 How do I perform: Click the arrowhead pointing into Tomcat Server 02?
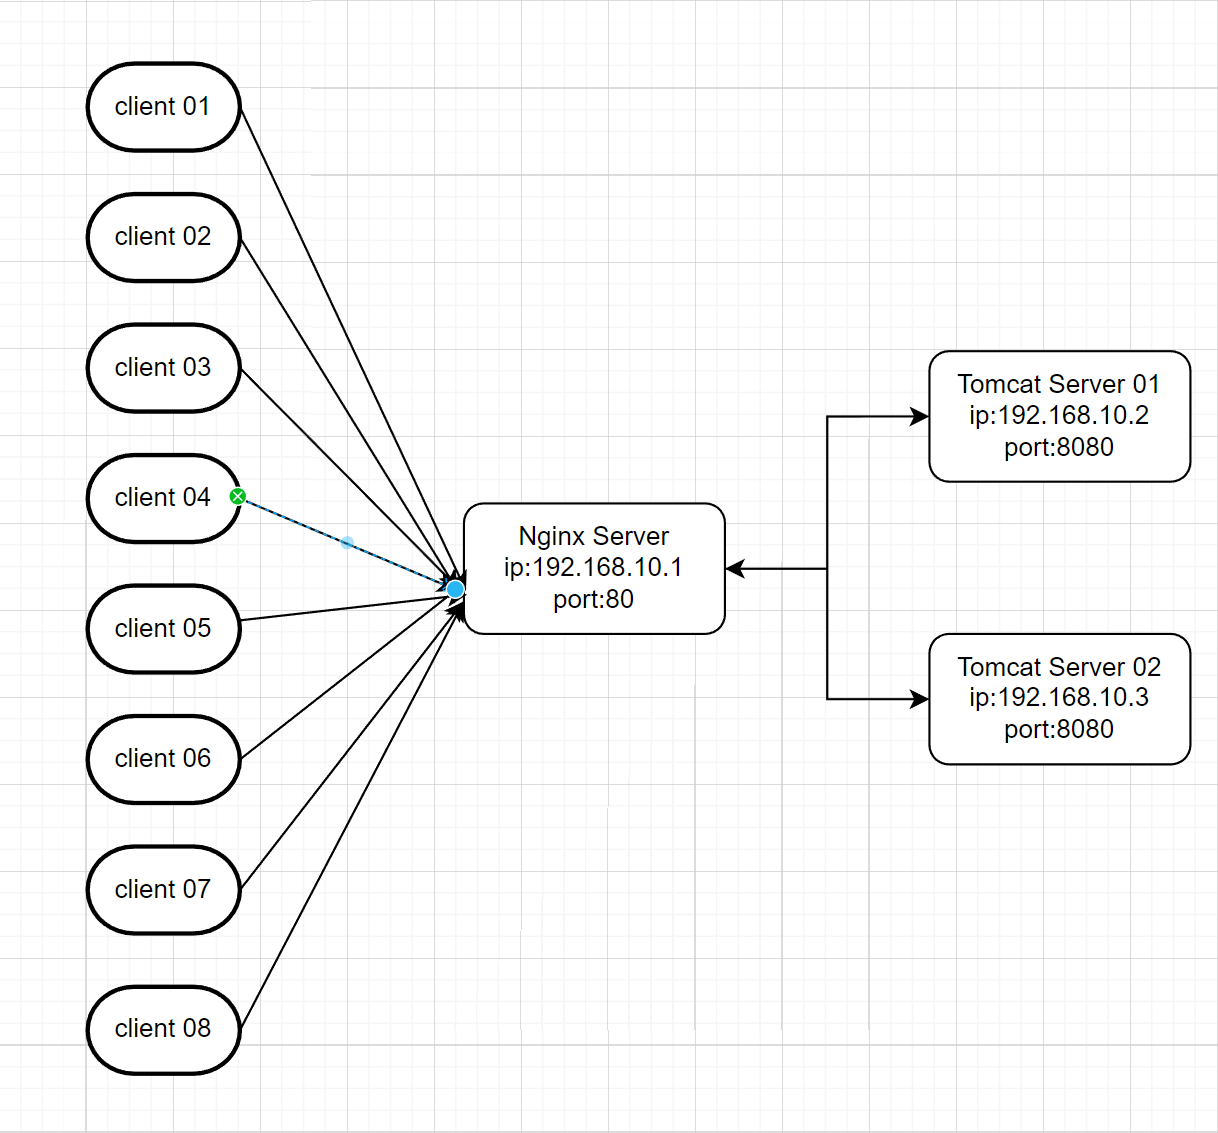(x=919, y=699)
